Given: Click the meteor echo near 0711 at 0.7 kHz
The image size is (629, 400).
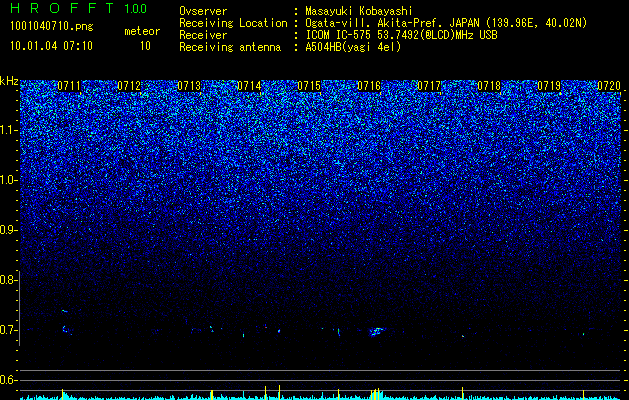Looking at the screenshot, I should [x=66, y=330].
